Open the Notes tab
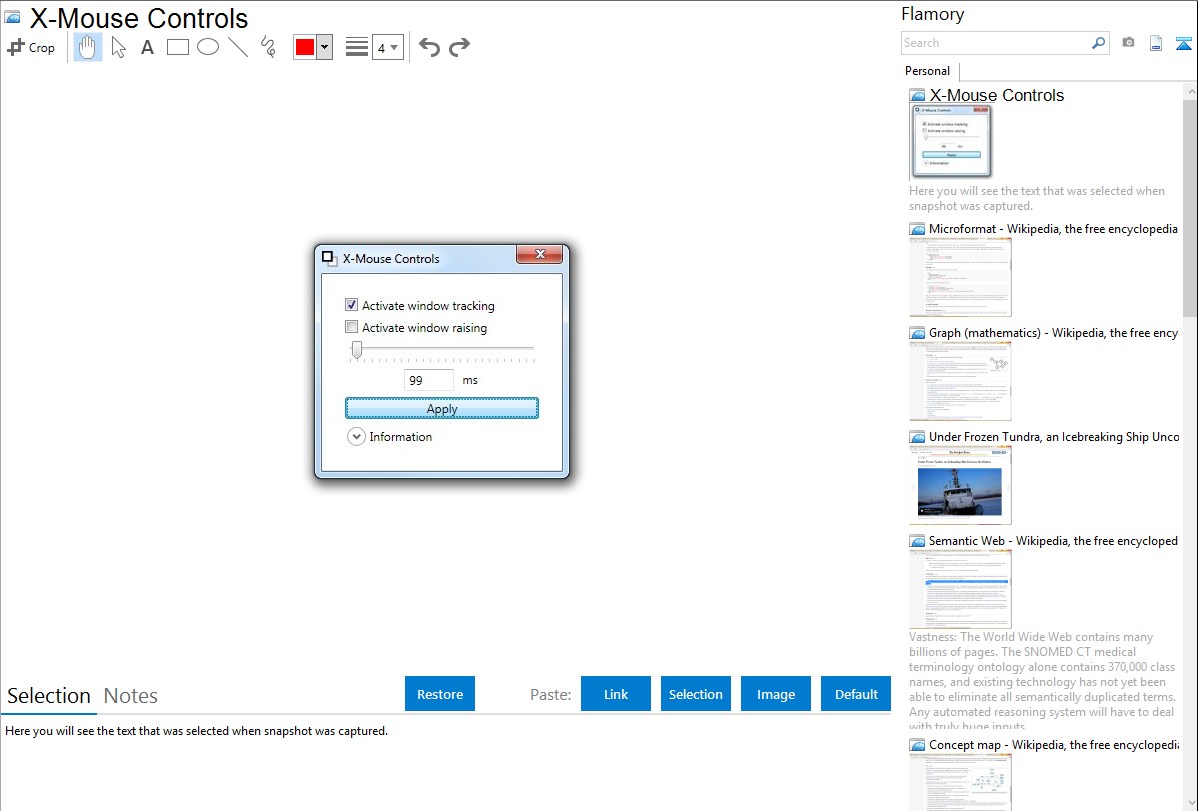The width and height of the screenshot is (1198, 811). click(131, 696)
